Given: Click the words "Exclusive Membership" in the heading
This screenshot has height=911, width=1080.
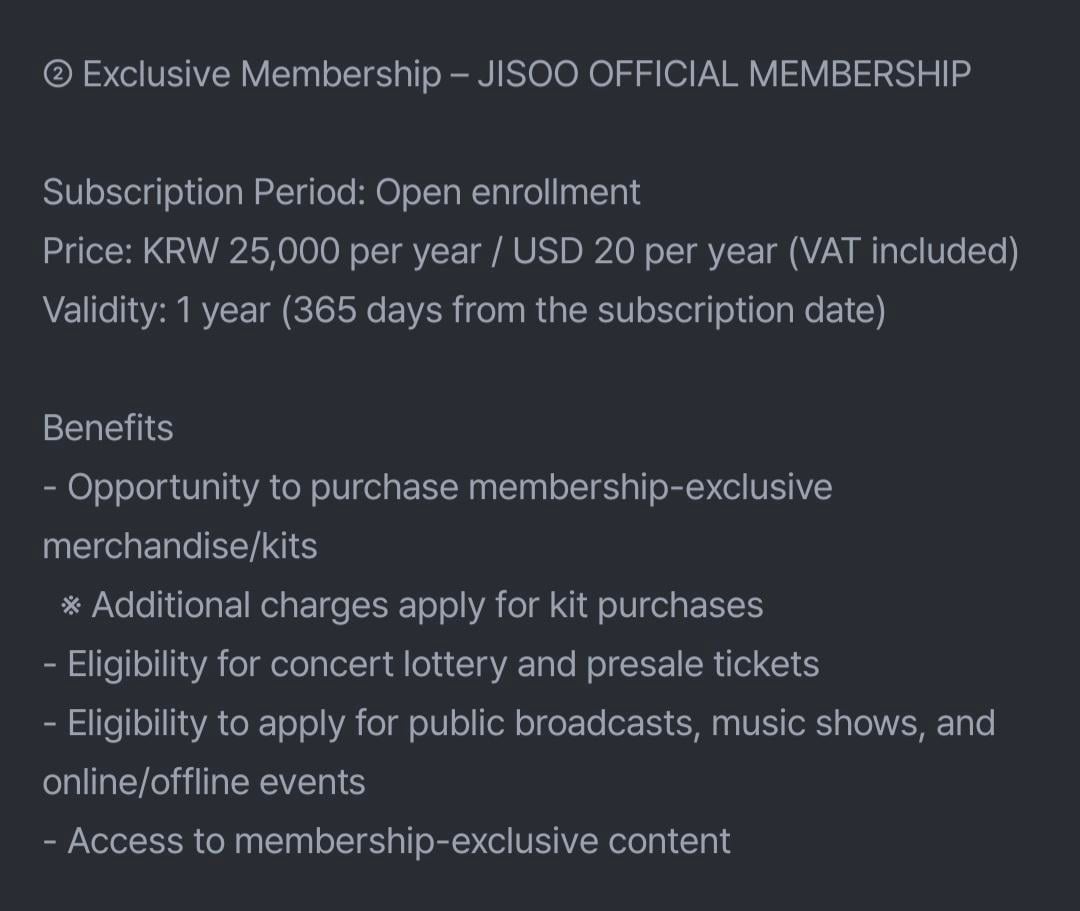Looking at the screenshot, I should tap(261, 74).
